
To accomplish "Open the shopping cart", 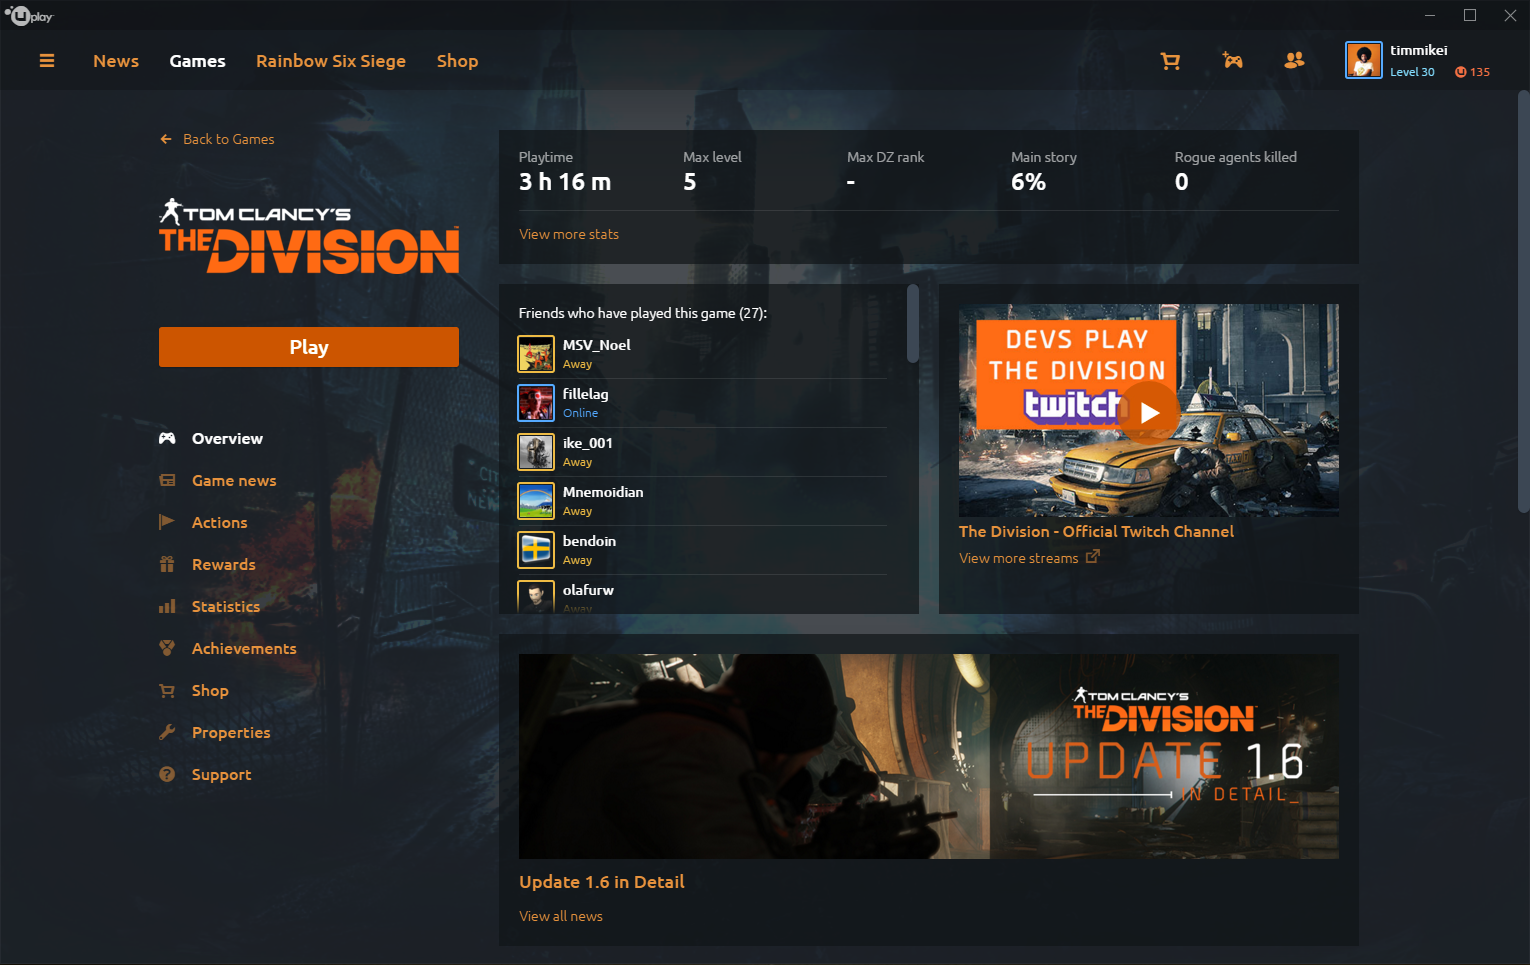I will click(x=1170, y=60).
